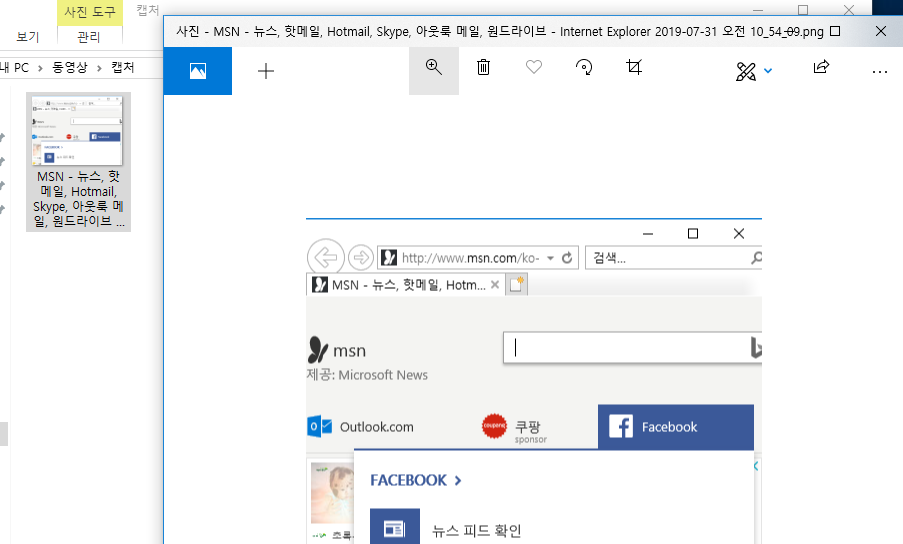Open the crop tool

pyautogui.click(x=634, y=69)
